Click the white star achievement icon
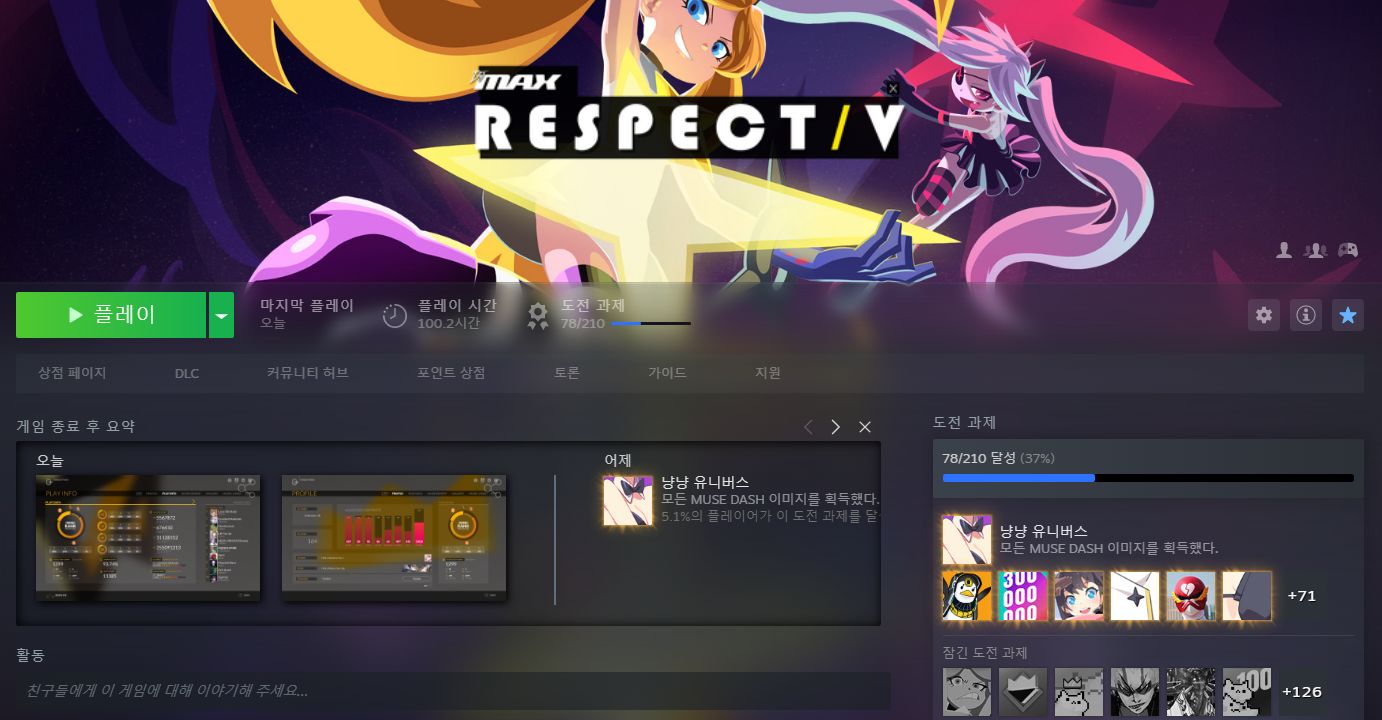This screenshot has height=720, width=1382. 1135,596
